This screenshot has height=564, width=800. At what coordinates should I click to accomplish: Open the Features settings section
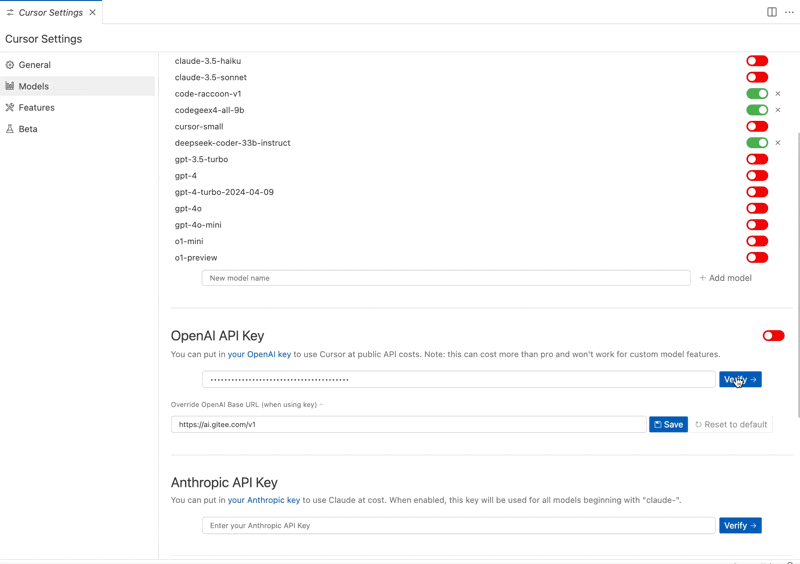[78, 108]
